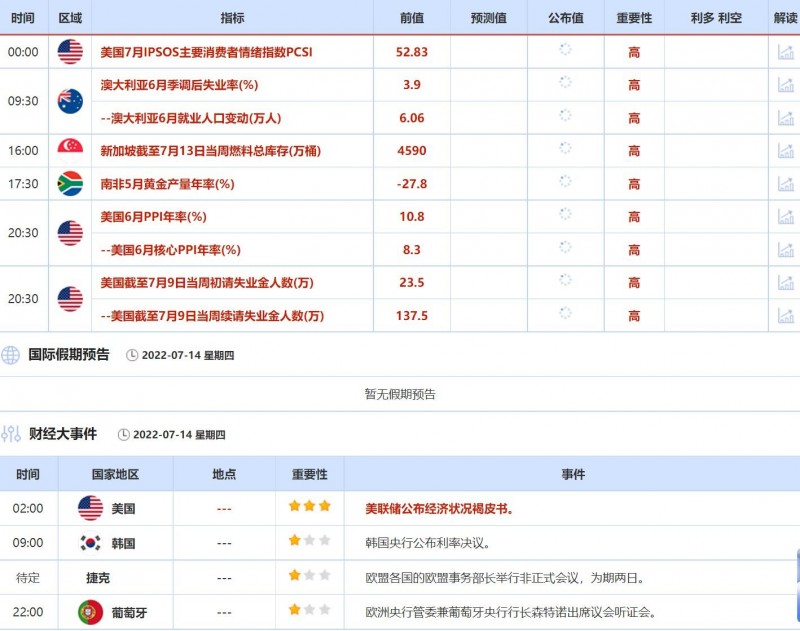Click the South Africa flag for 黄金产量 row
The width and height of the screenshot is (800, 631).
(x=69, y=184)
